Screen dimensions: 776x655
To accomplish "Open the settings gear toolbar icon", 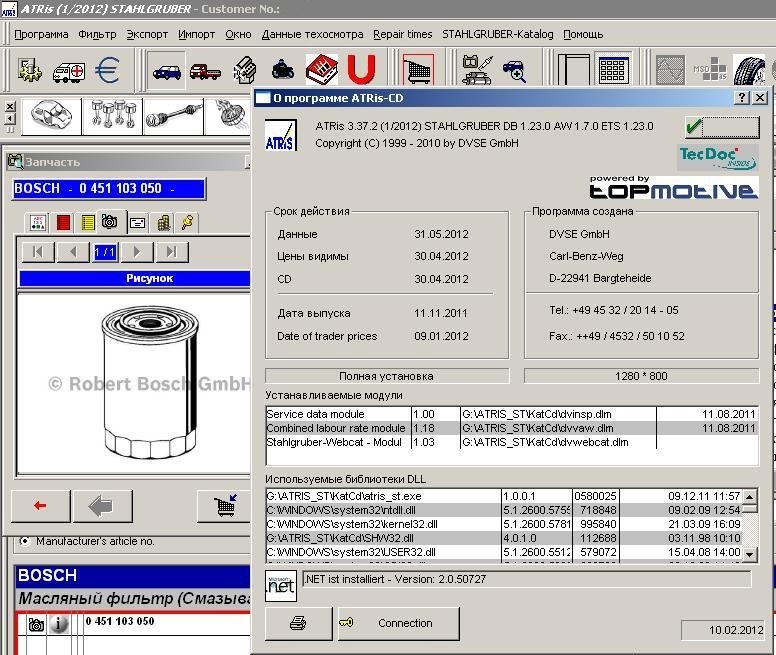I will pyautogui.click(x=30, y=70).
